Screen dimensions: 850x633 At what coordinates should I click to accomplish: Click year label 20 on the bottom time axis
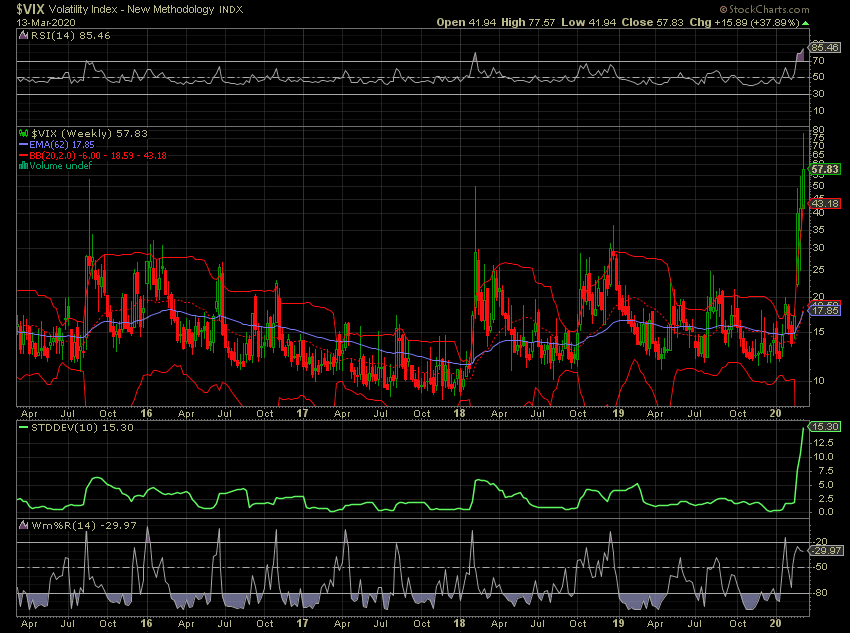(x=775, y=623)
